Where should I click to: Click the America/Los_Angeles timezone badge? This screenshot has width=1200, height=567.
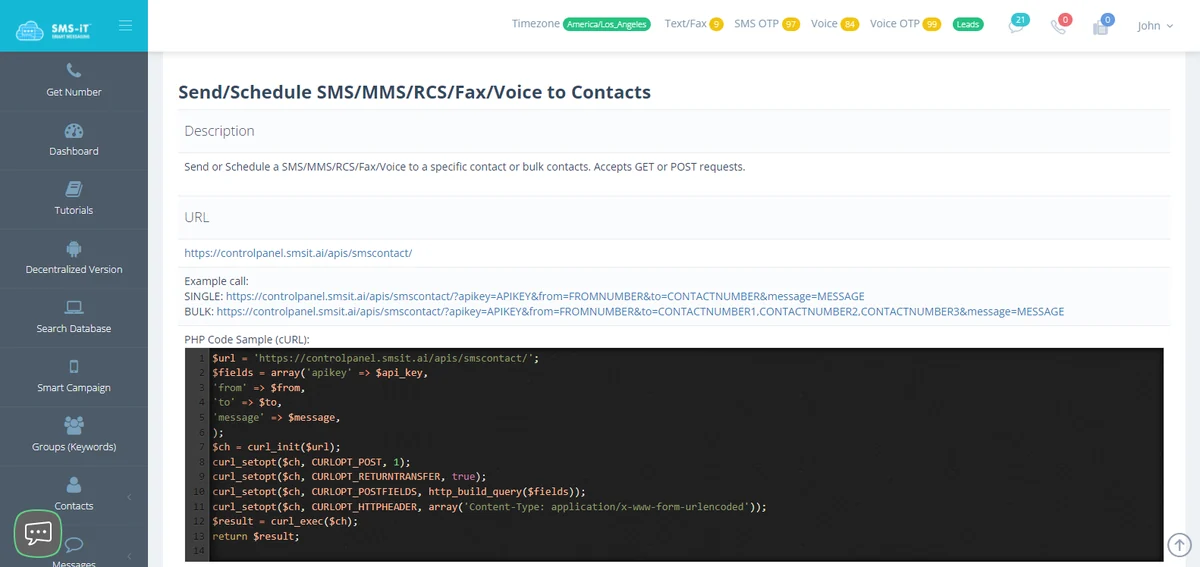click(607, 24)
